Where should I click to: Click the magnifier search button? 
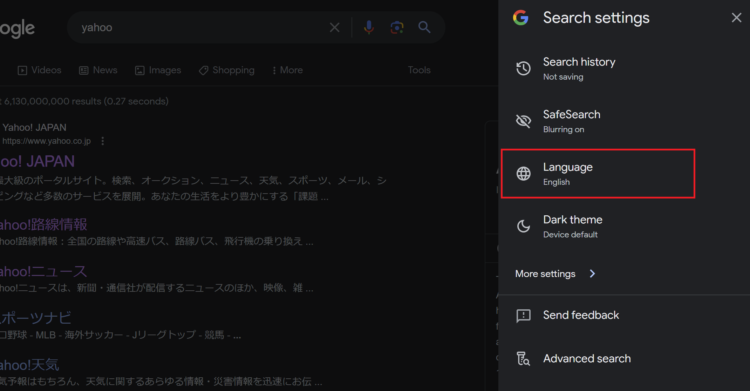[424, 27]
